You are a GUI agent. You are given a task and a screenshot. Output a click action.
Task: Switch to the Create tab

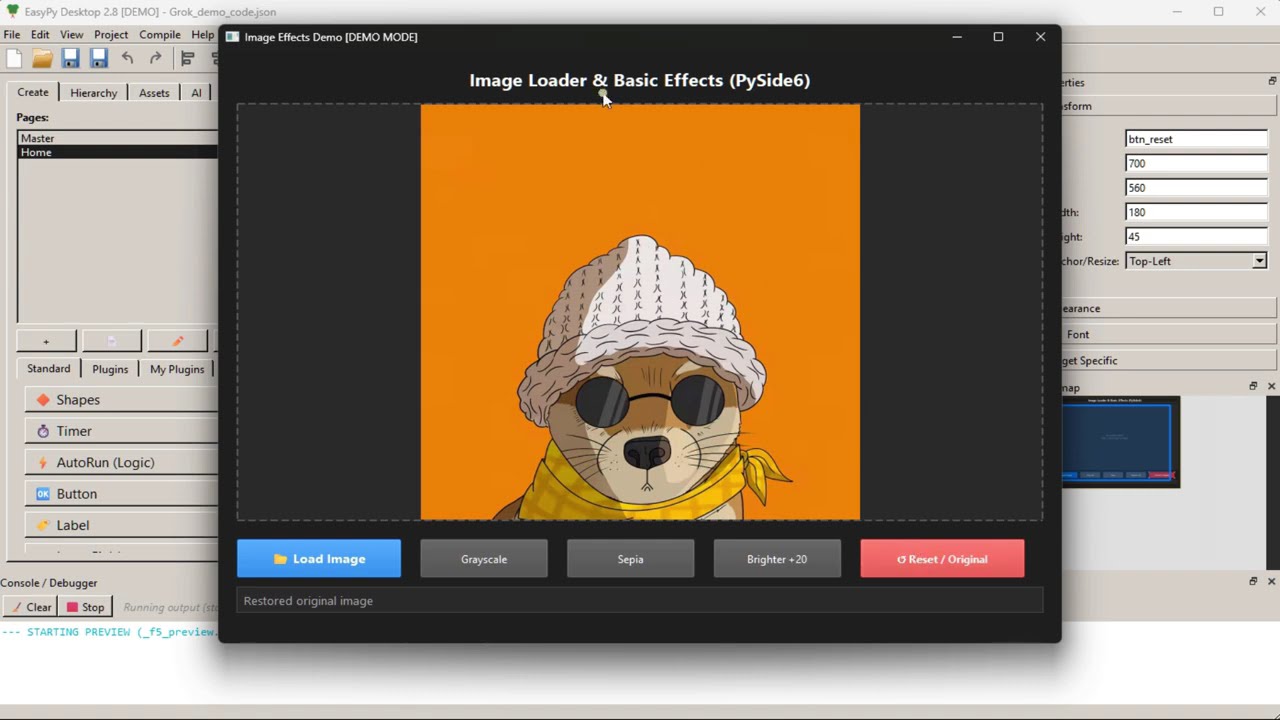33,92
